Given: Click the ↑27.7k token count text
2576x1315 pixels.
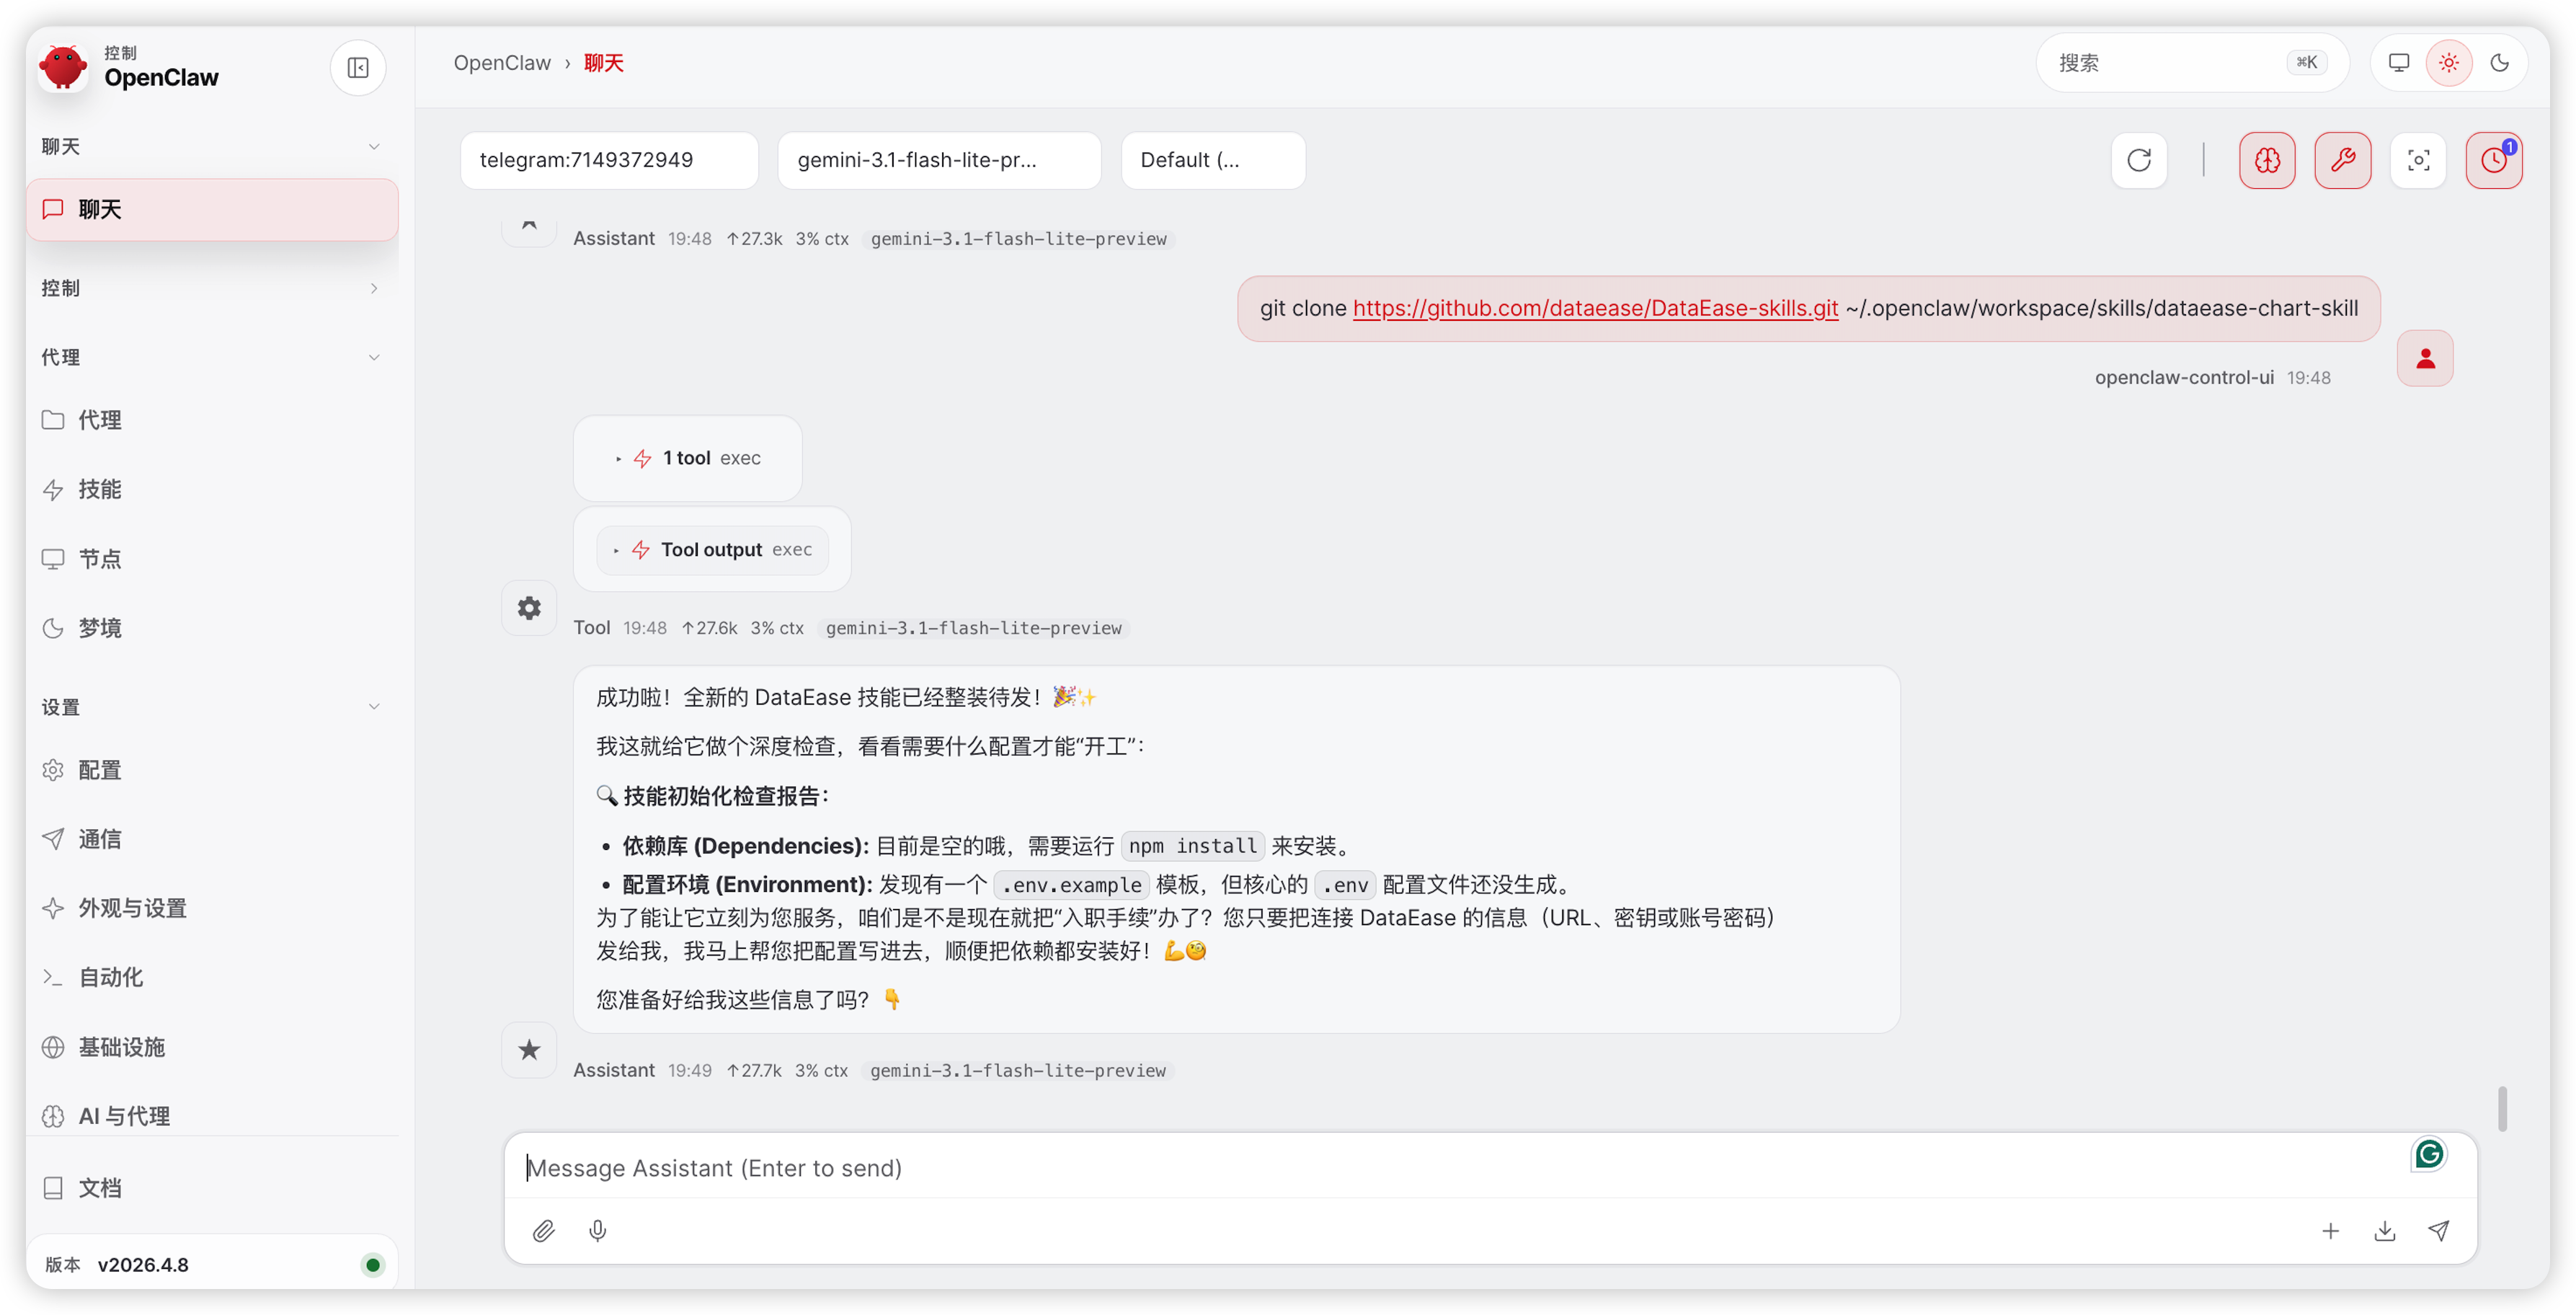Looking at the screenshot, I should 754,1070.
